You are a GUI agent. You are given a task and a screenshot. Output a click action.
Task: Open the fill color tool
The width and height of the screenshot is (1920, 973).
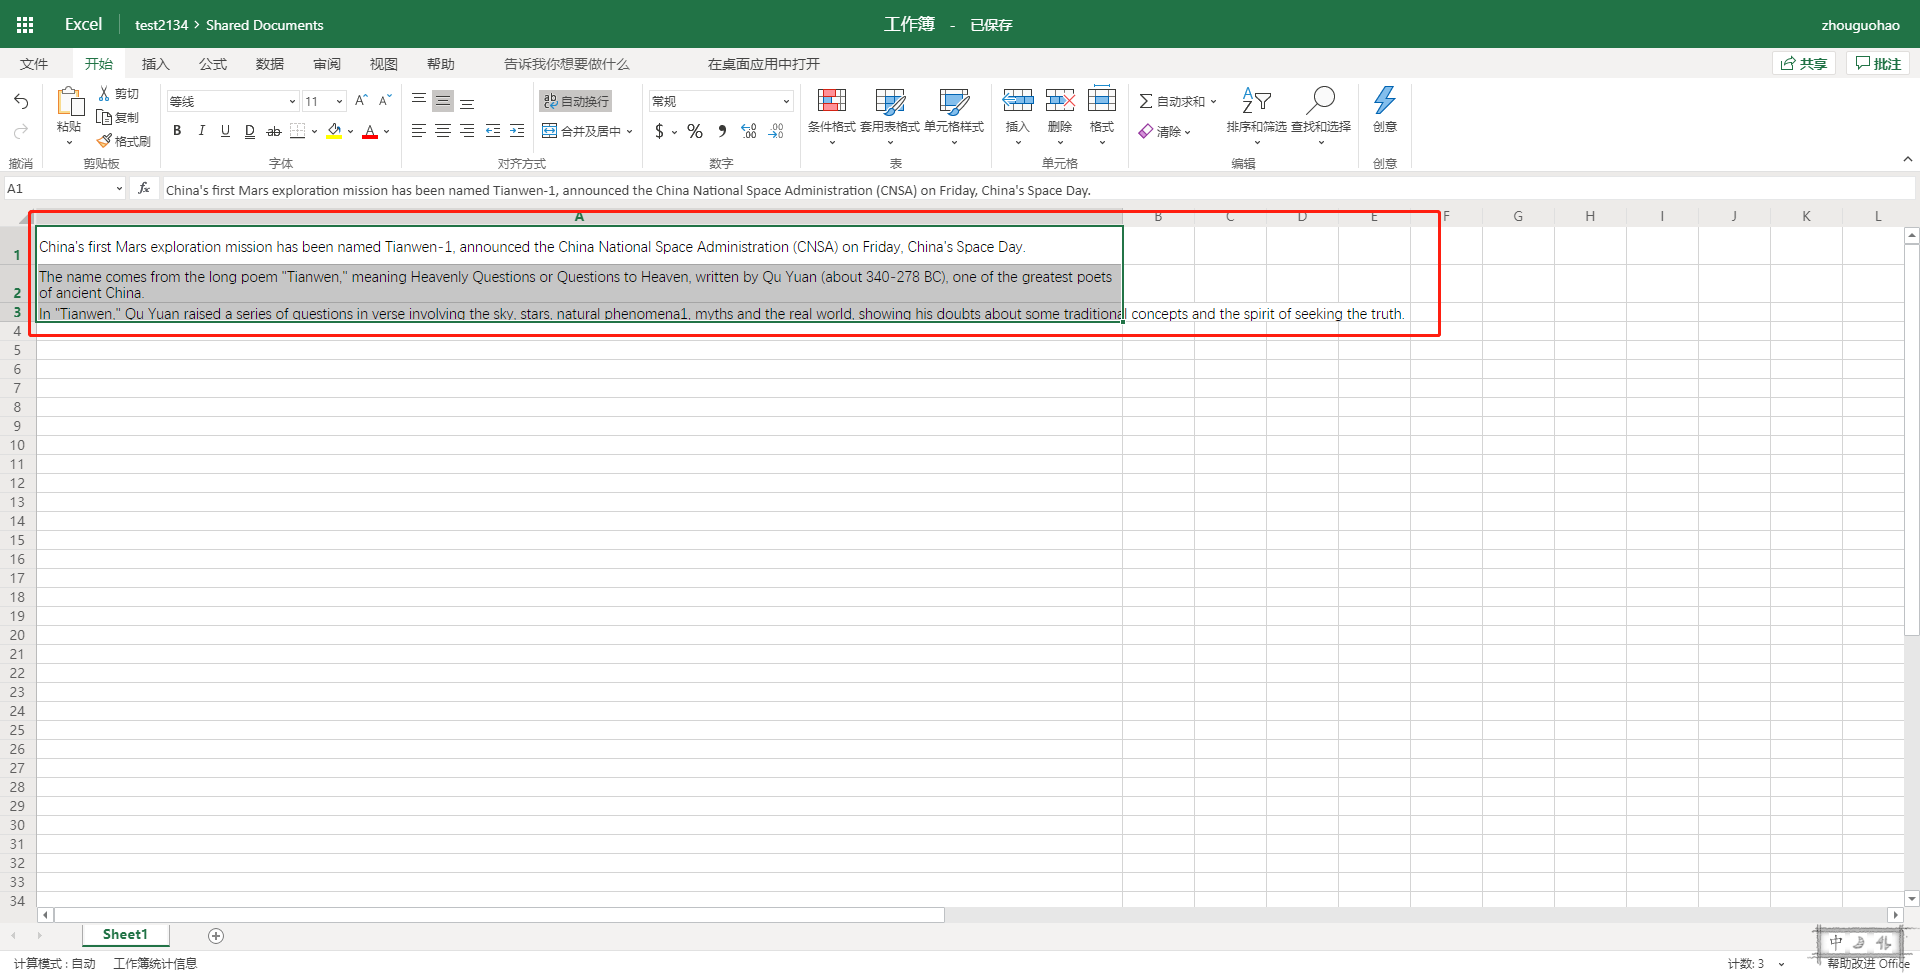pyautogui.click(x=334, y=130)
